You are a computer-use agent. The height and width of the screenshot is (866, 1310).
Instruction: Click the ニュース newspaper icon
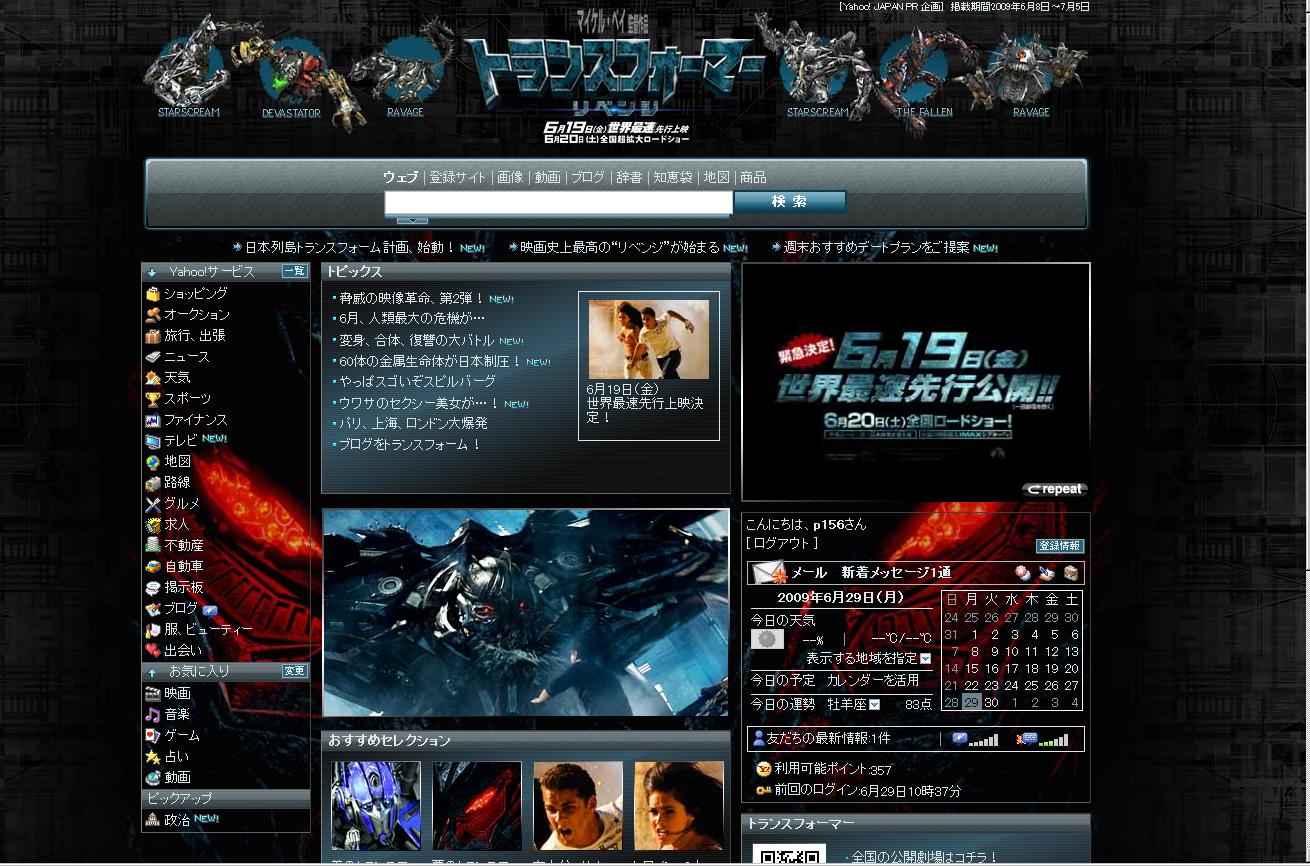click(x=153, y=357)
